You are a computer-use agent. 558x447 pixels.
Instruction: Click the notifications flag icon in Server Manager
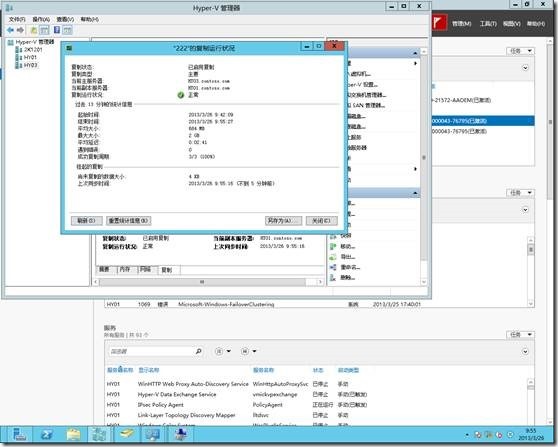(439, 23)
